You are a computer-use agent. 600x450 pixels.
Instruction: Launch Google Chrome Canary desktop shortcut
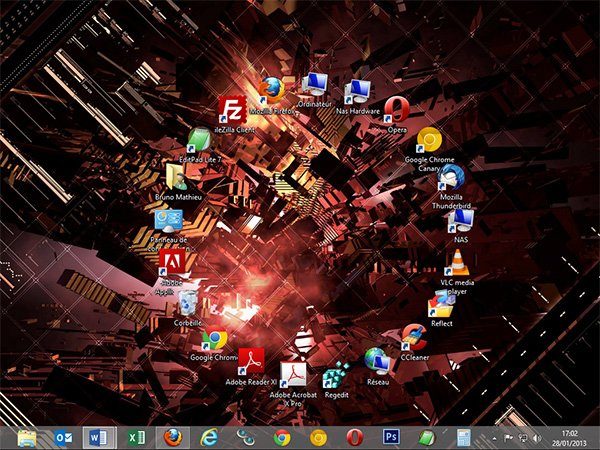tap(429, 140)
